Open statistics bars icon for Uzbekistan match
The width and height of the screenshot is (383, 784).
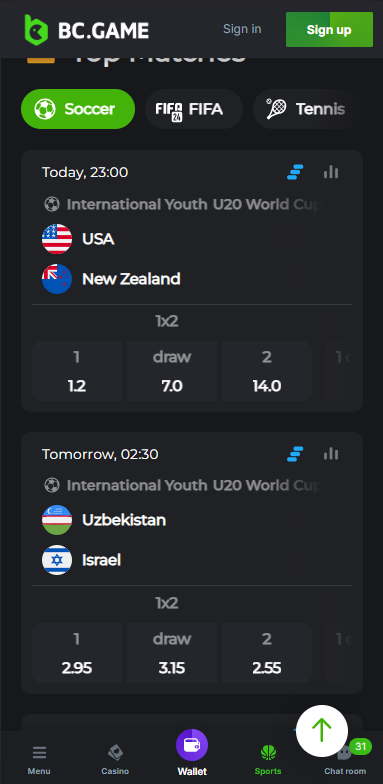point(331,454)
